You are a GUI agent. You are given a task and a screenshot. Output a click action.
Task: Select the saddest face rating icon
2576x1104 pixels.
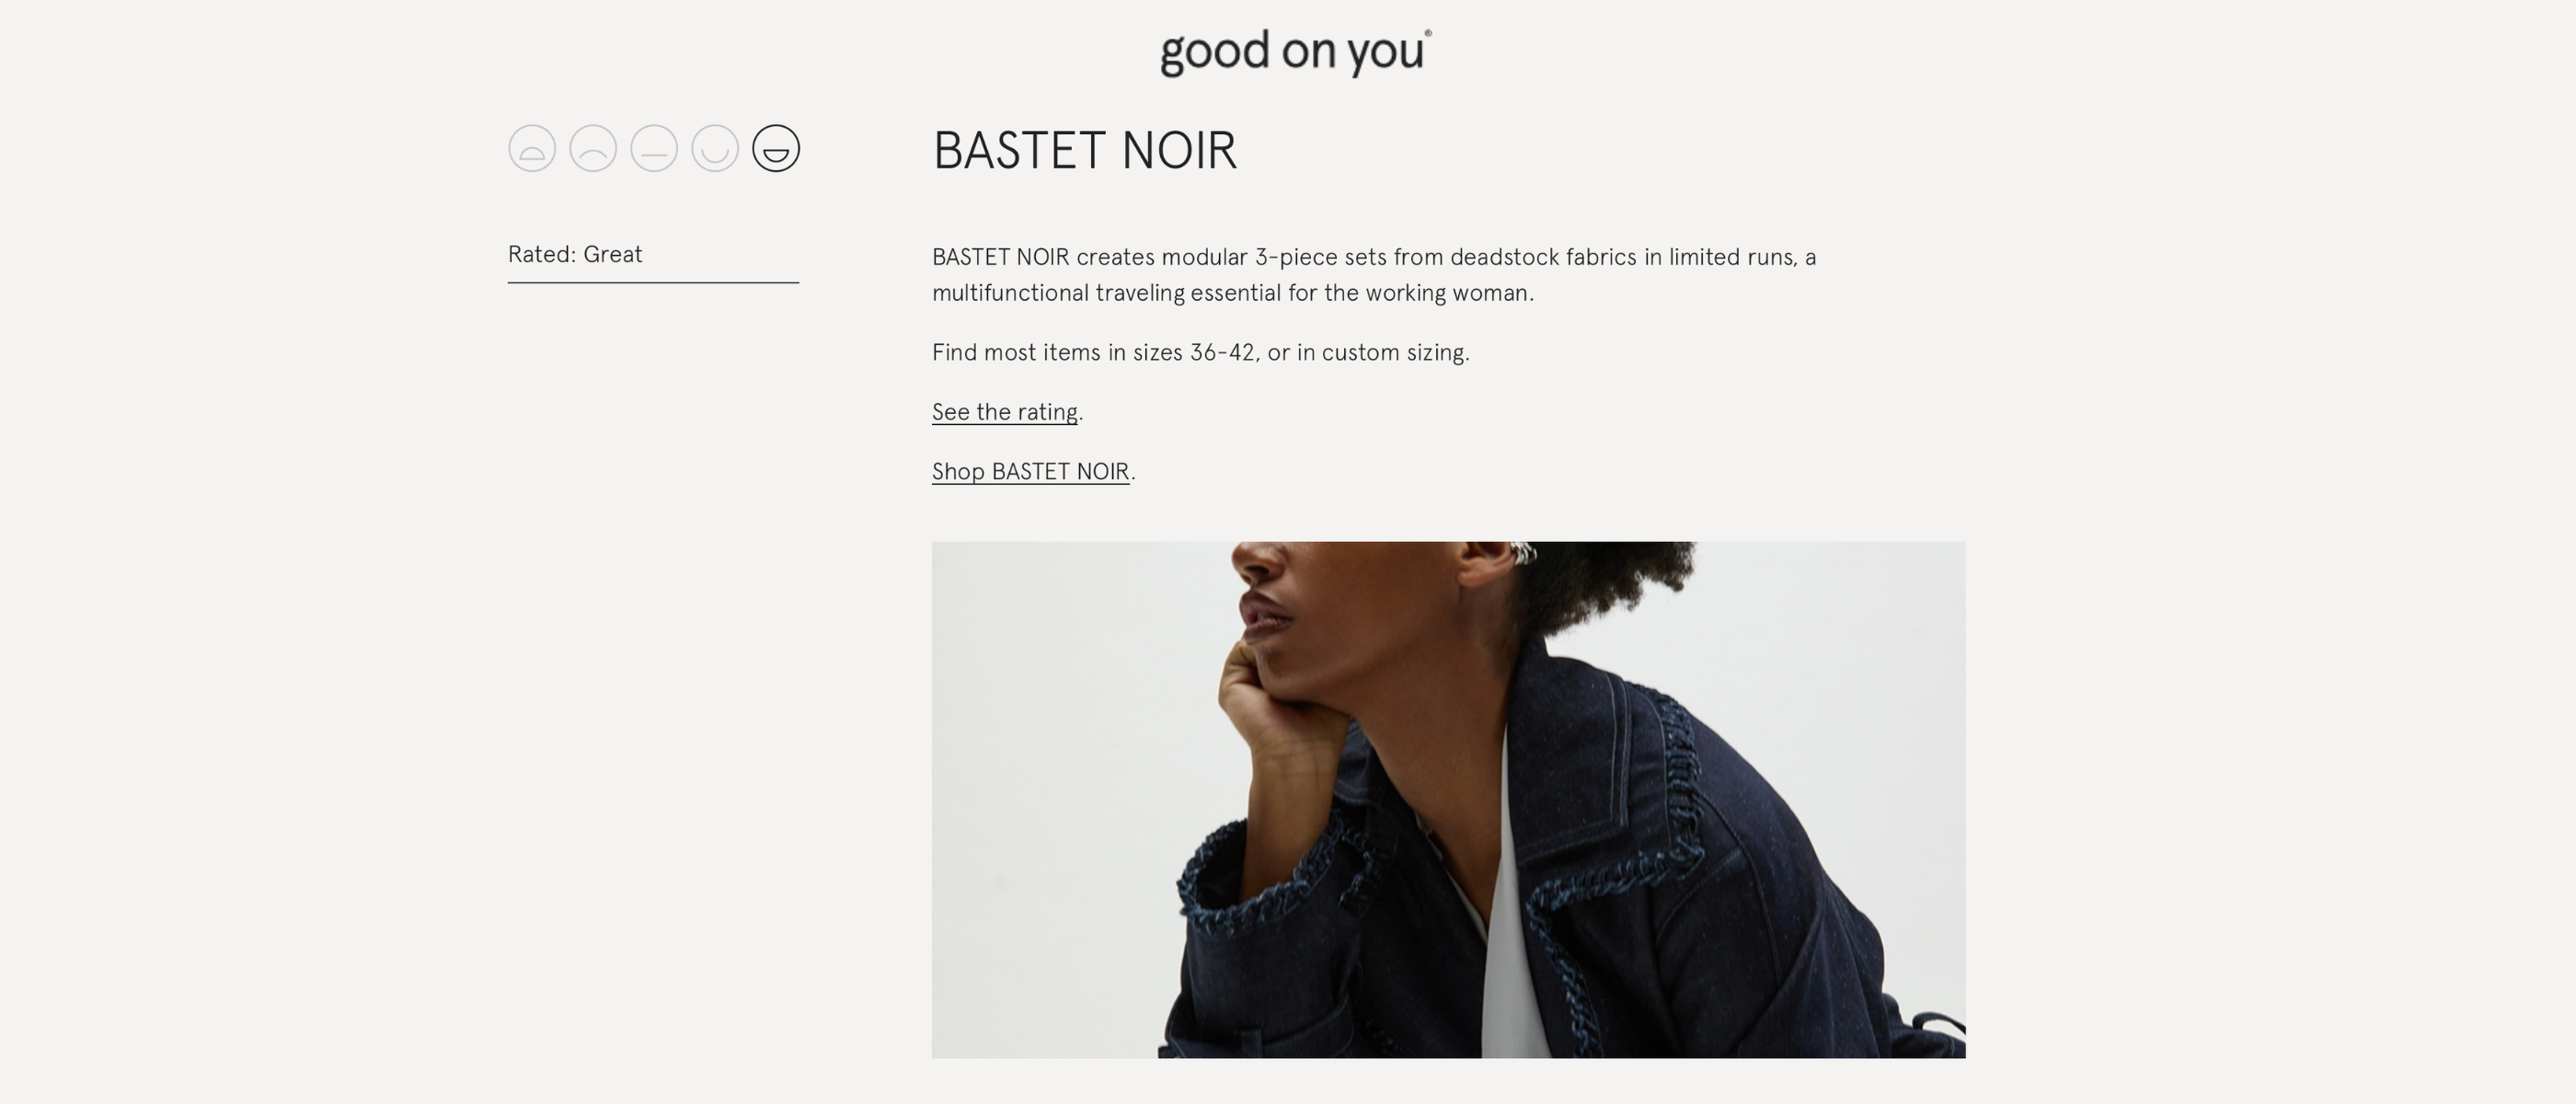532,148
